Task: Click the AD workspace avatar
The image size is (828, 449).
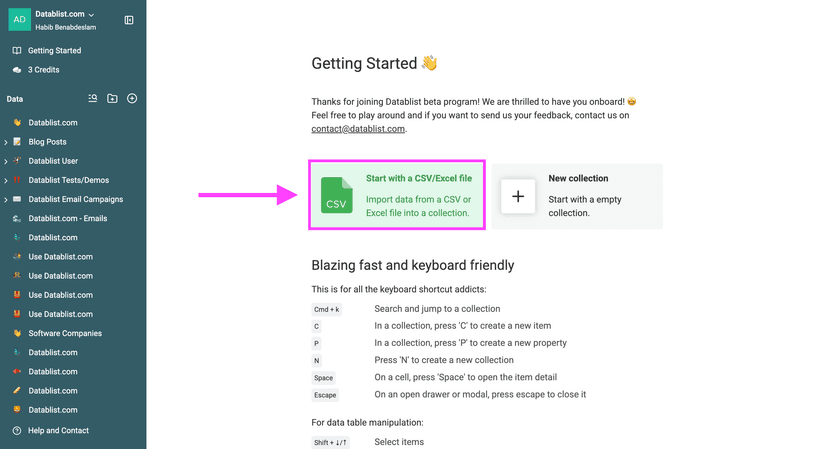Action: 19,20
